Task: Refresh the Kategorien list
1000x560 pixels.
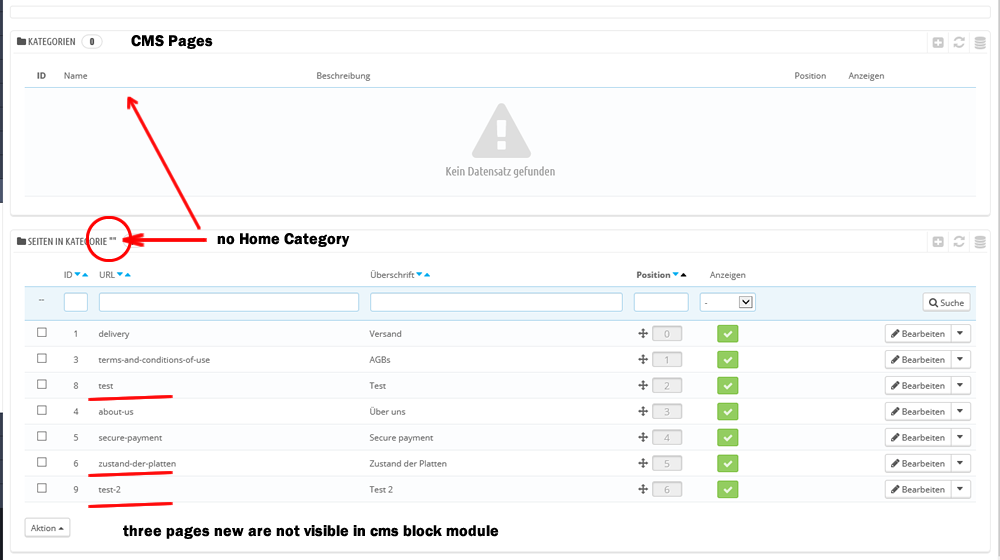Action: pyautogui.click(x=959, y=43)
